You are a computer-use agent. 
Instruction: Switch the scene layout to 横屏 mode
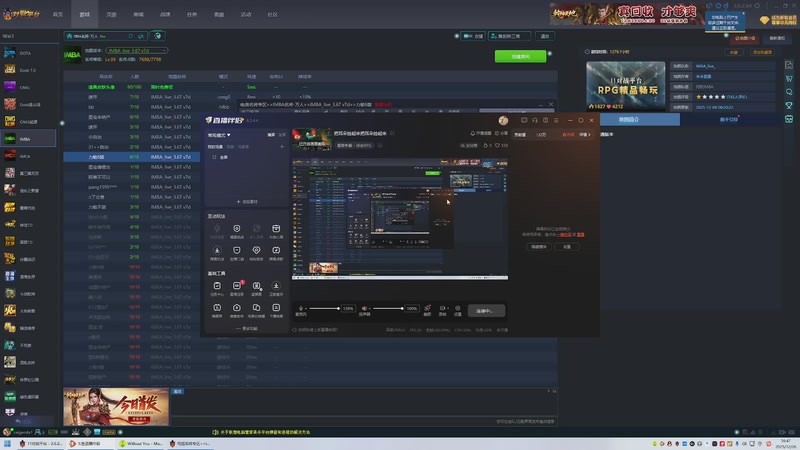[x=271, y=135]
